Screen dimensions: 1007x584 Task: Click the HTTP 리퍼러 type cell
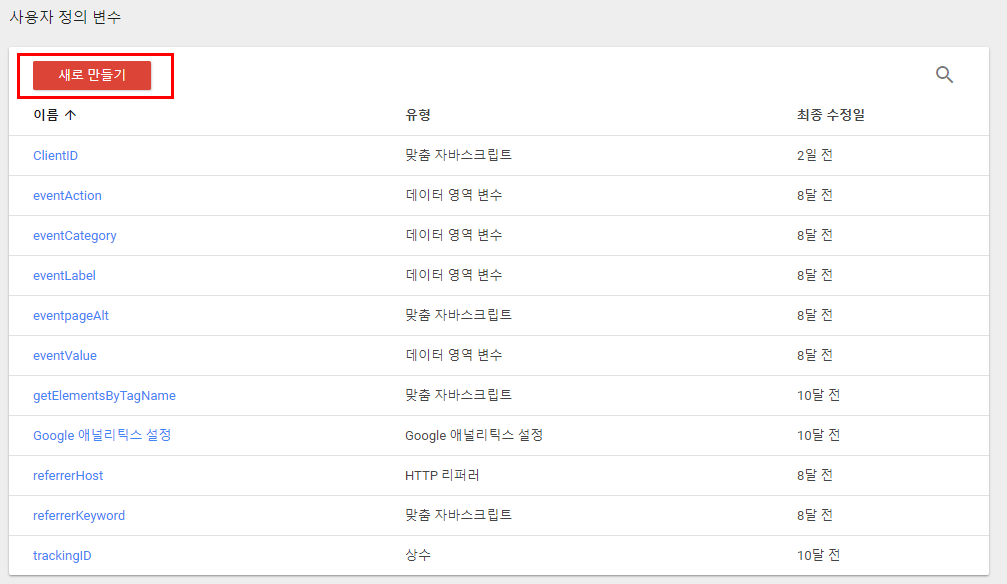[x=443, y=475]
